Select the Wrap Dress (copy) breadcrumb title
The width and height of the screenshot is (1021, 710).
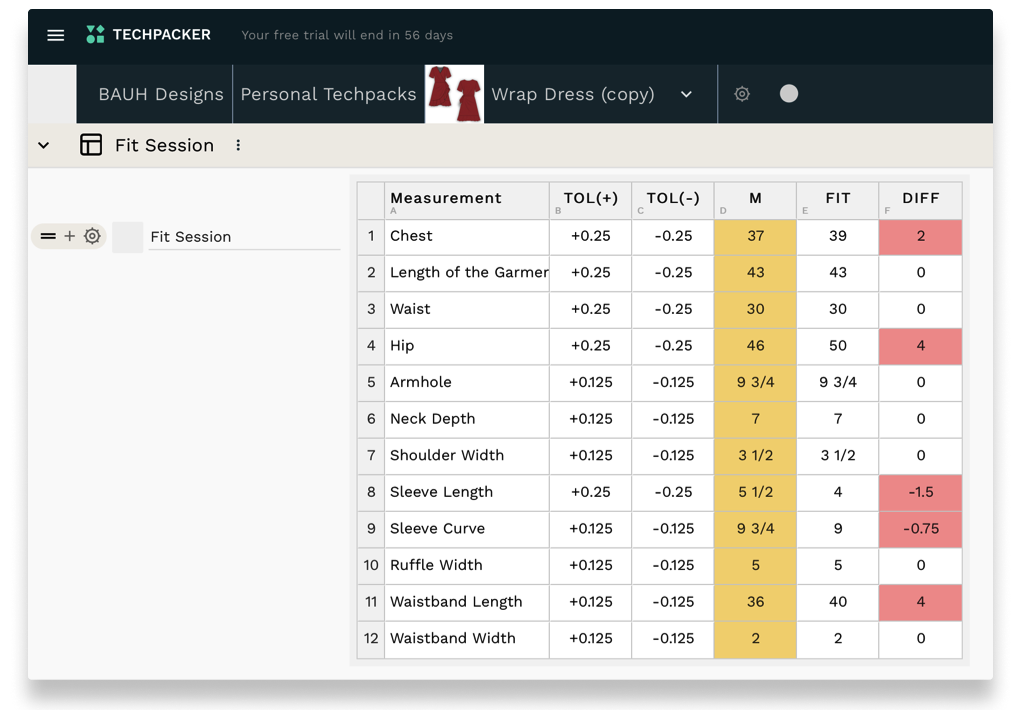(572, 94)
